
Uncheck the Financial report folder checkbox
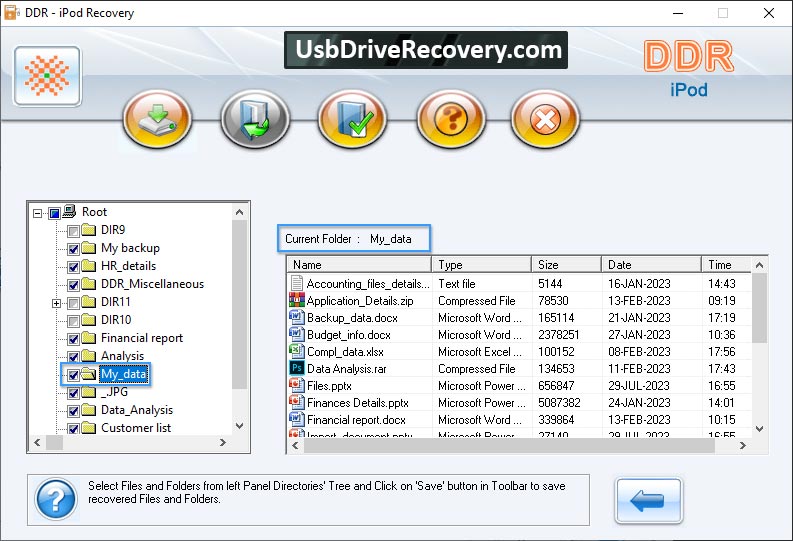(73, 339)
